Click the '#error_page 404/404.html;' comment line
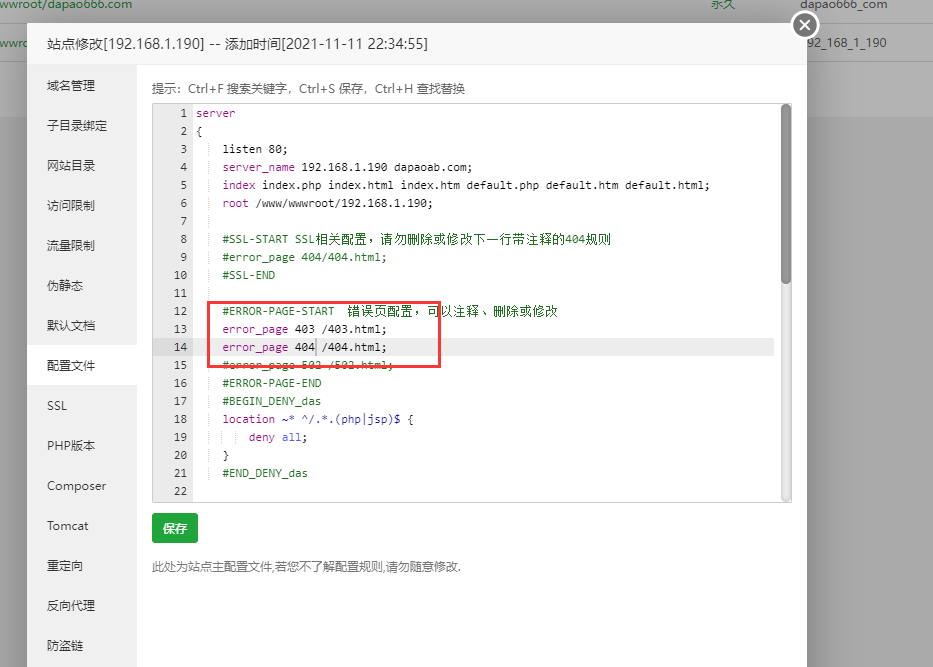The width and height of the screenshot is (933, 667). [304, 257]
